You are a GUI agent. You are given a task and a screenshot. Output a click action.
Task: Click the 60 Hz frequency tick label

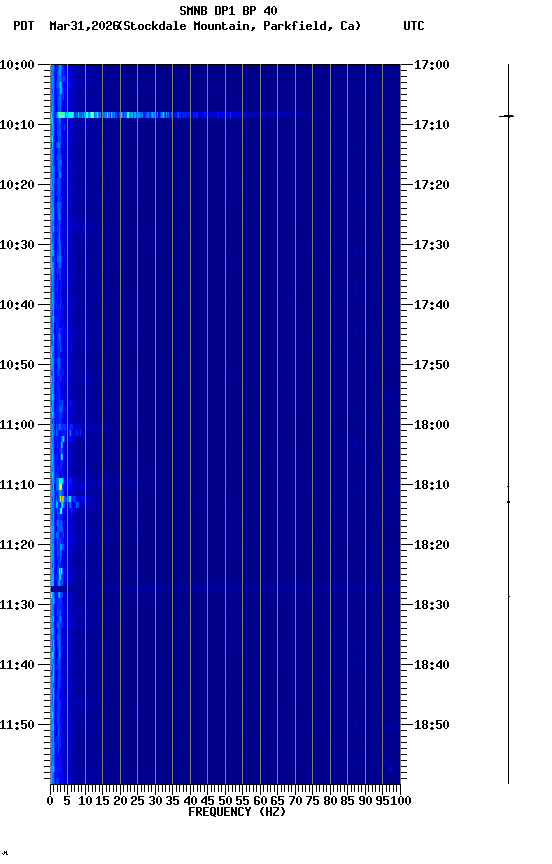(x=260, y=801)
